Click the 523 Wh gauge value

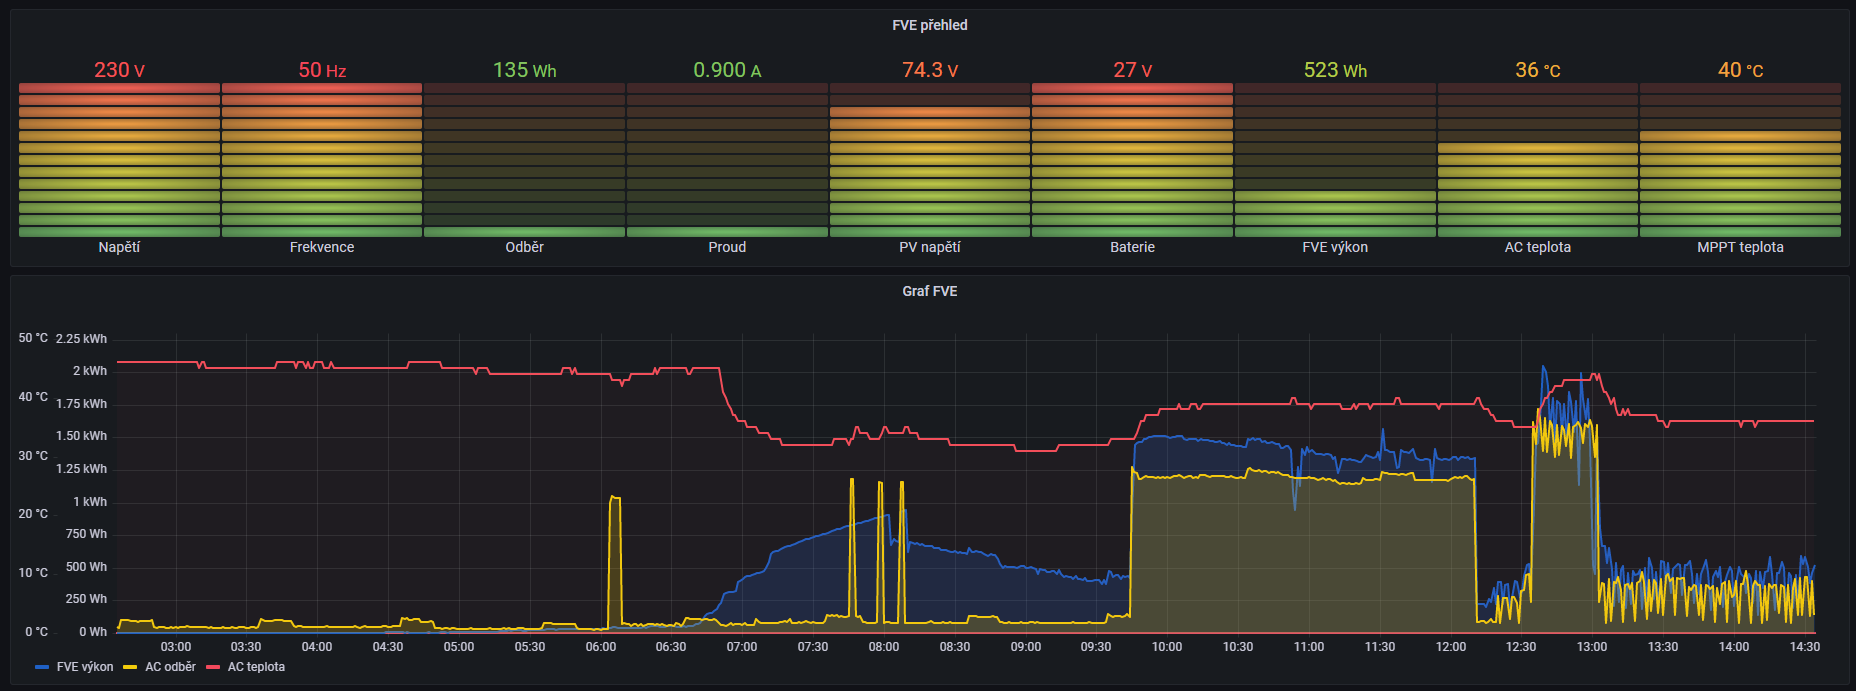(x=1335, y=70)
